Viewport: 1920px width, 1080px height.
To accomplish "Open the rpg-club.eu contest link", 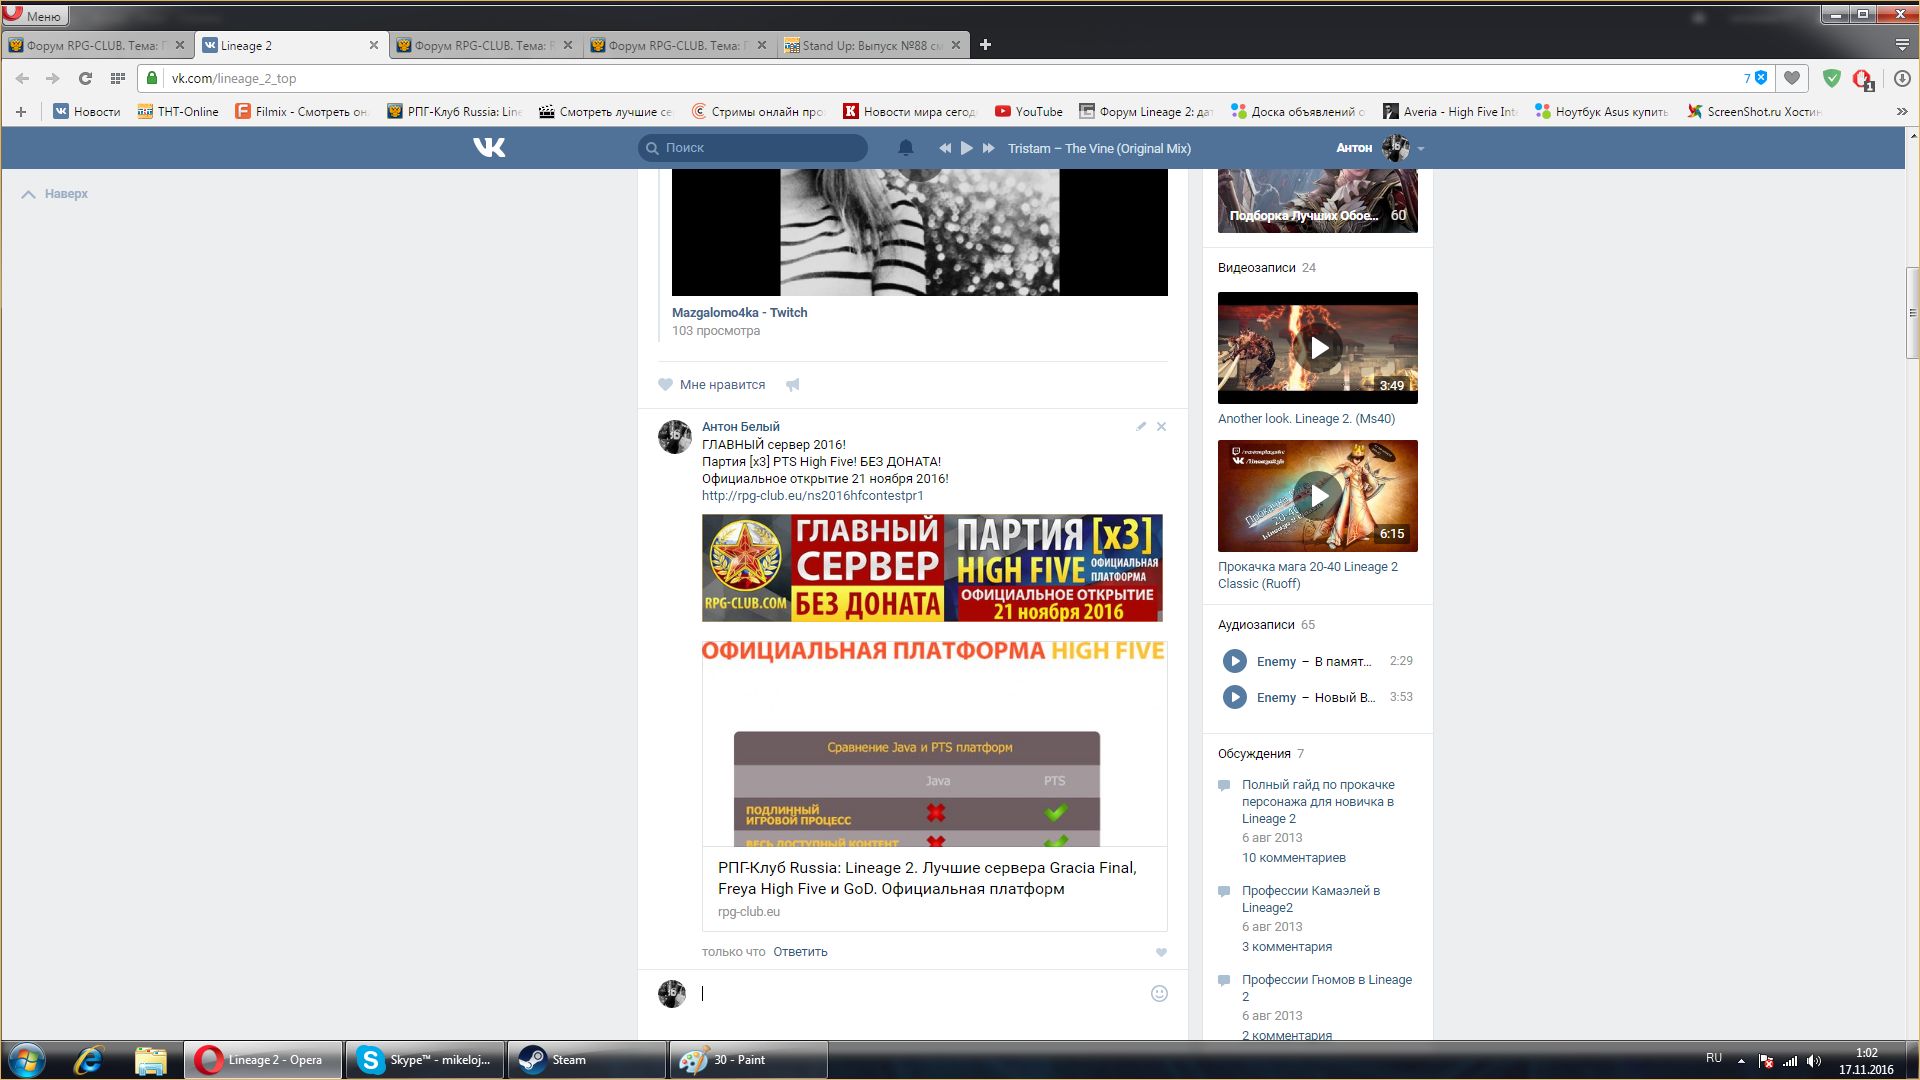I will point(812,496).
